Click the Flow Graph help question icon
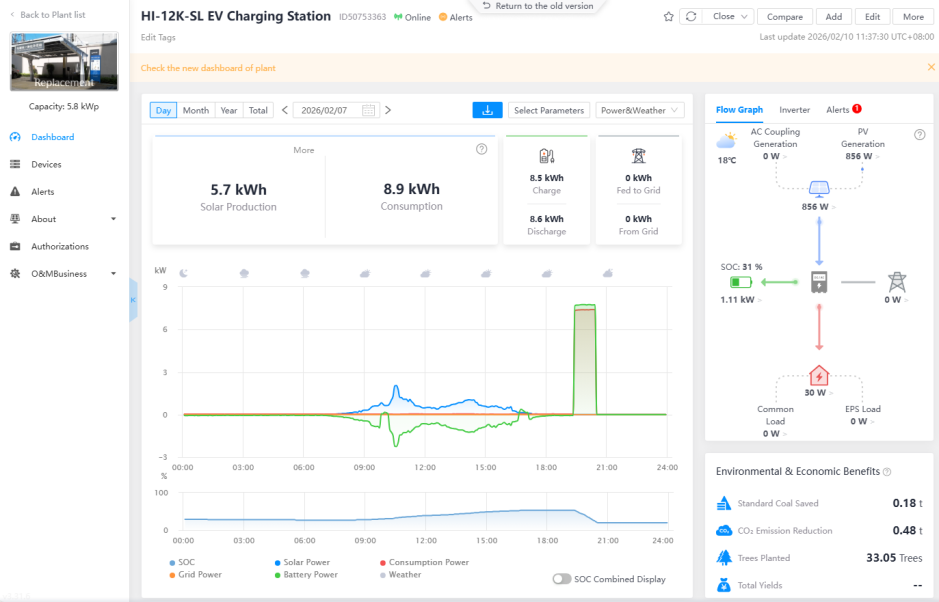Viewport: 939px width, 602px height. point(919,134)
